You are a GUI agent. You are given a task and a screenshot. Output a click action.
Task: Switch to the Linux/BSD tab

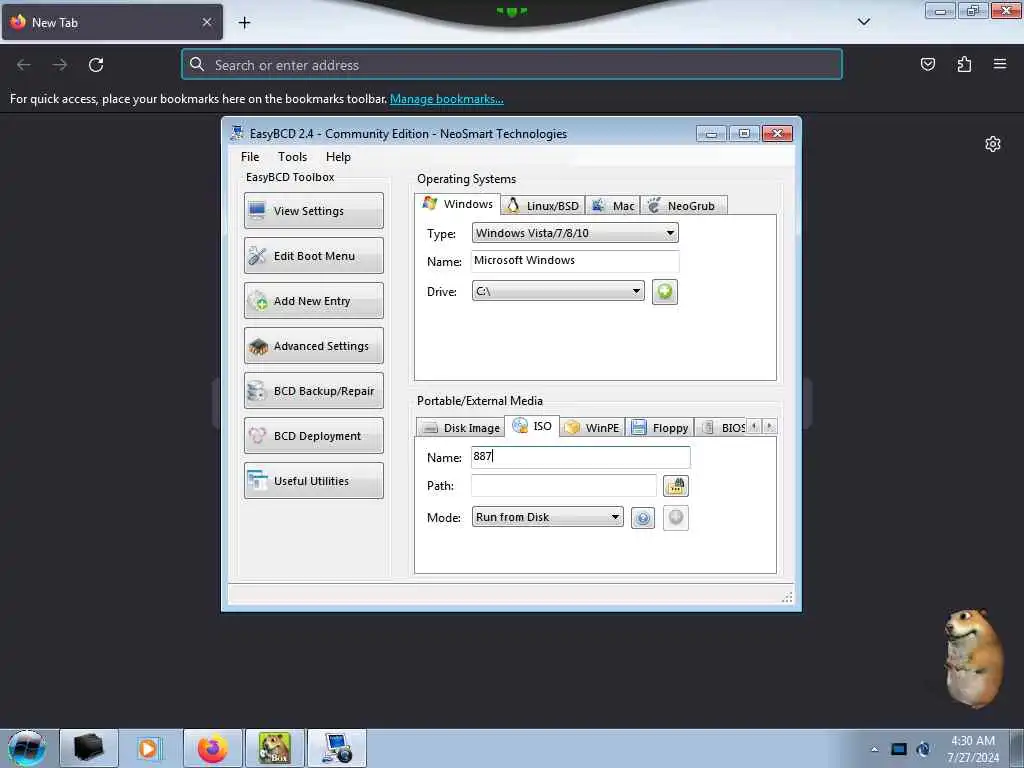pos(543,206)
